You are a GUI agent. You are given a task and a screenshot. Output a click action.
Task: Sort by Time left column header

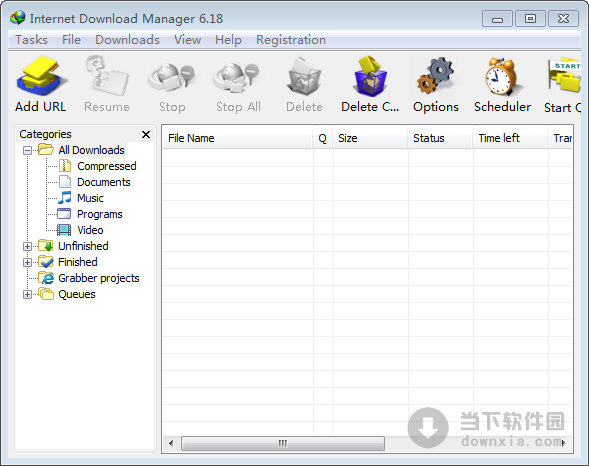pos(510,138)
